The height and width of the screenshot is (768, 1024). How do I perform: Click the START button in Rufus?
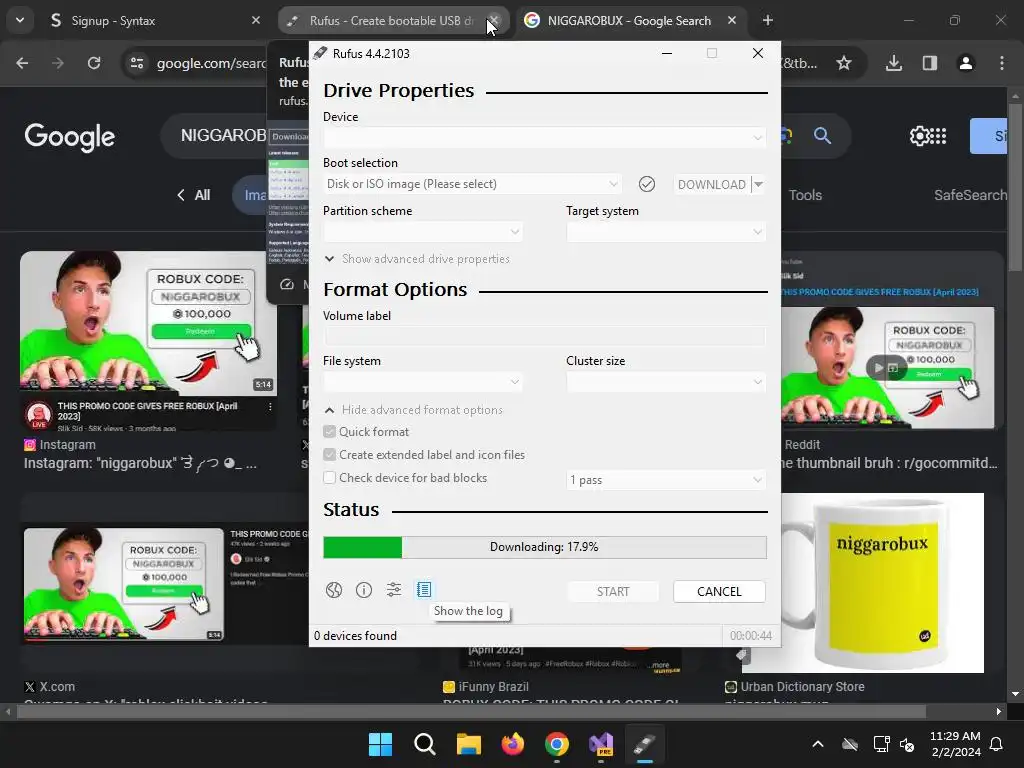pyautogui.click(x=613, y=592)
